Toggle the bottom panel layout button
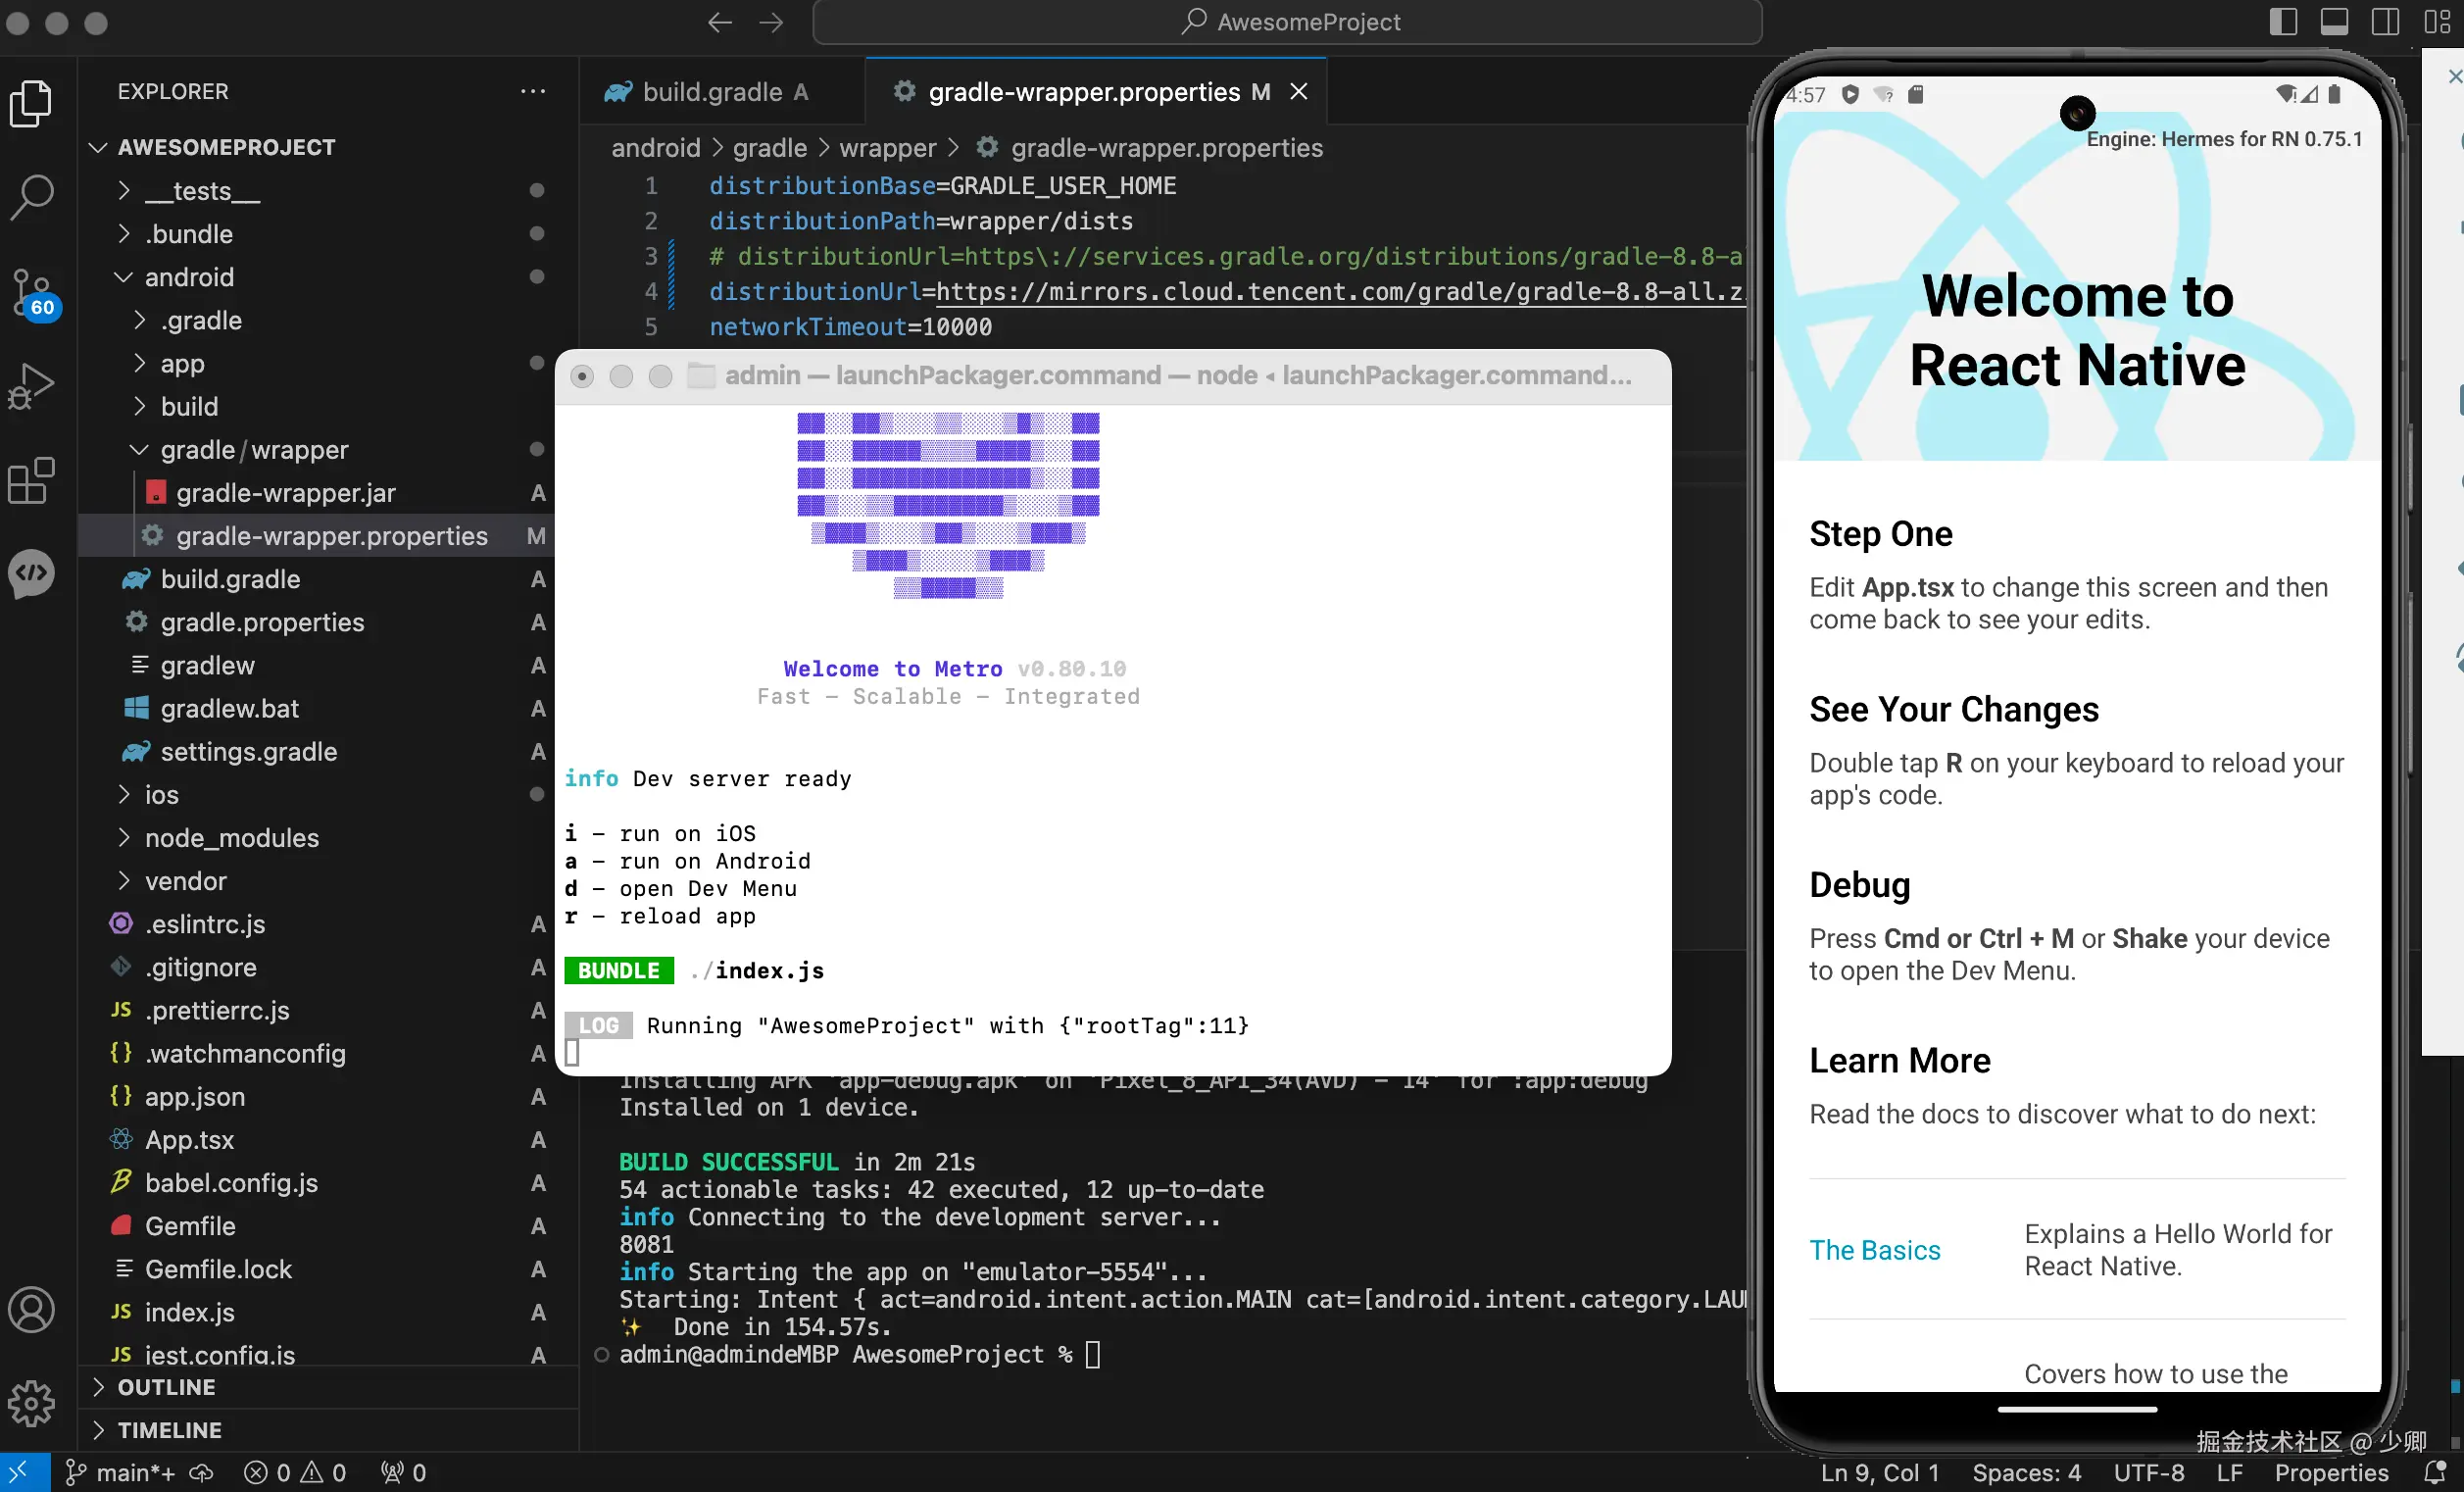Viewport: 2464px width, 1492px height. pyautogui.click(x=2334, y=22)
